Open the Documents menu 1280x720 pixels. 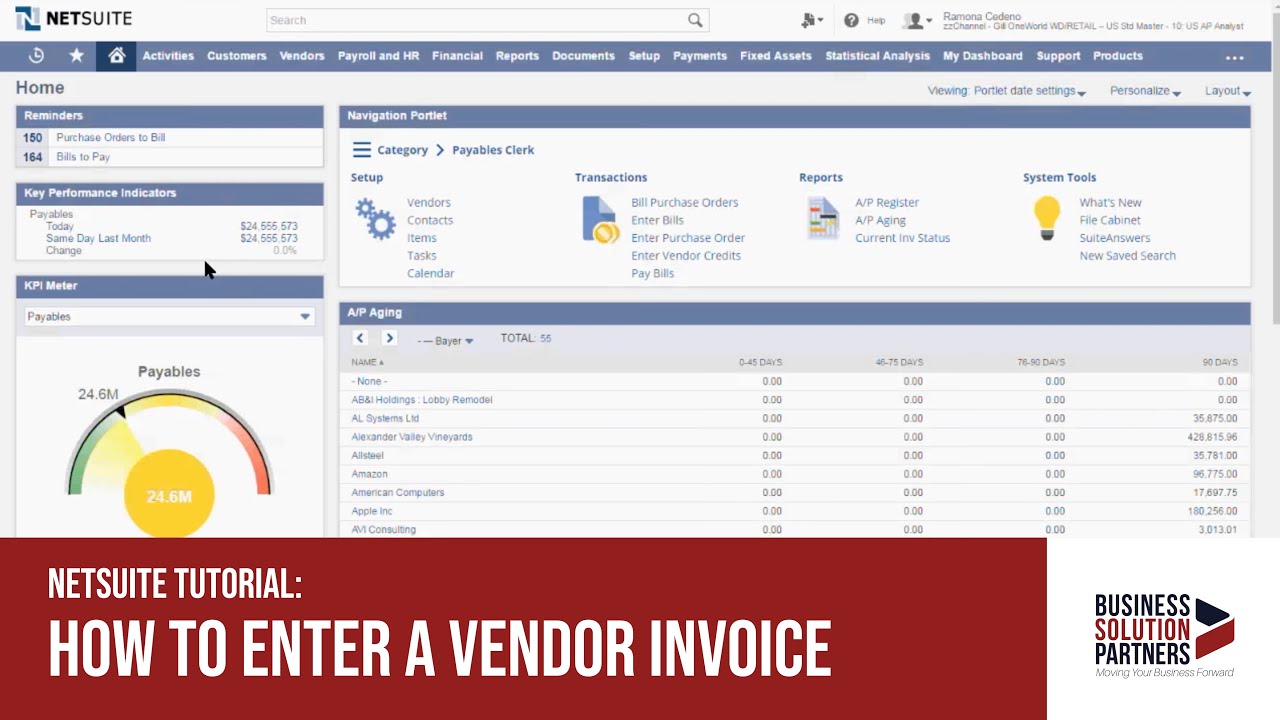tap(583, 56)
